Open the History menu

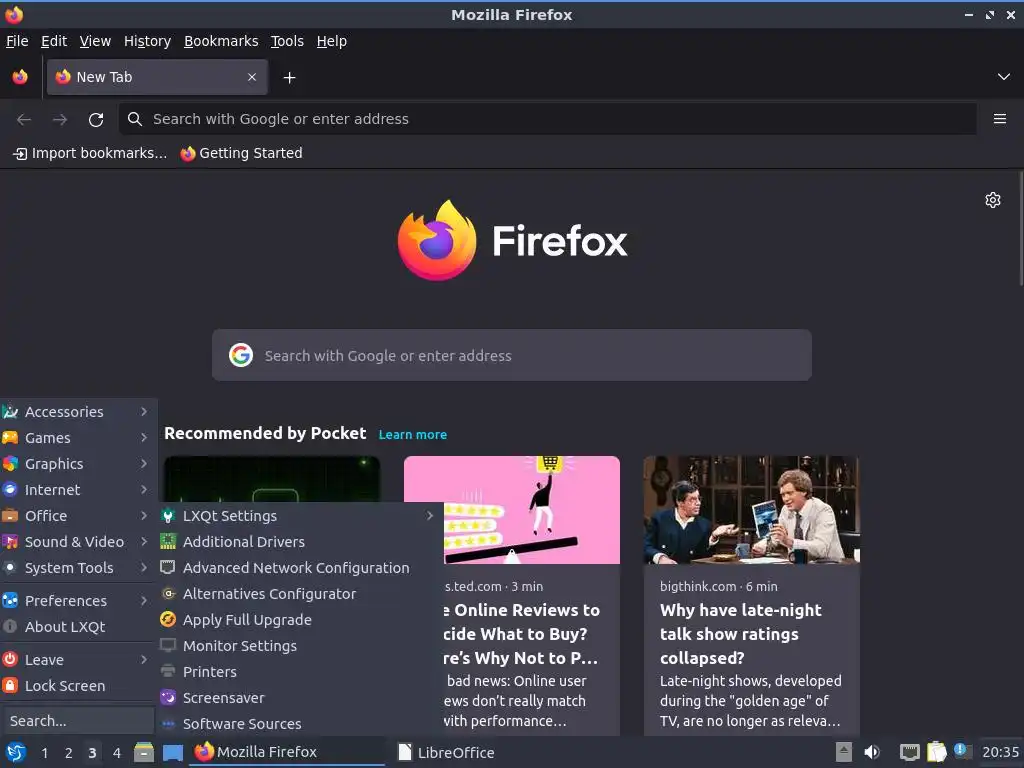pos(148,41)
